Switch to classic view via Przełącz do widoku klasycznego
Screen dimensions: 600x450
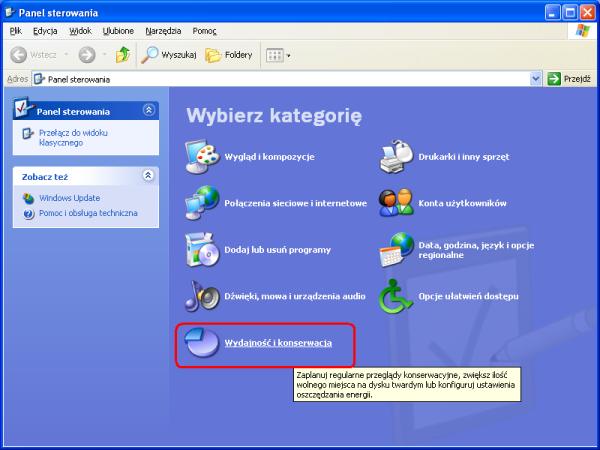coord(73,138)
